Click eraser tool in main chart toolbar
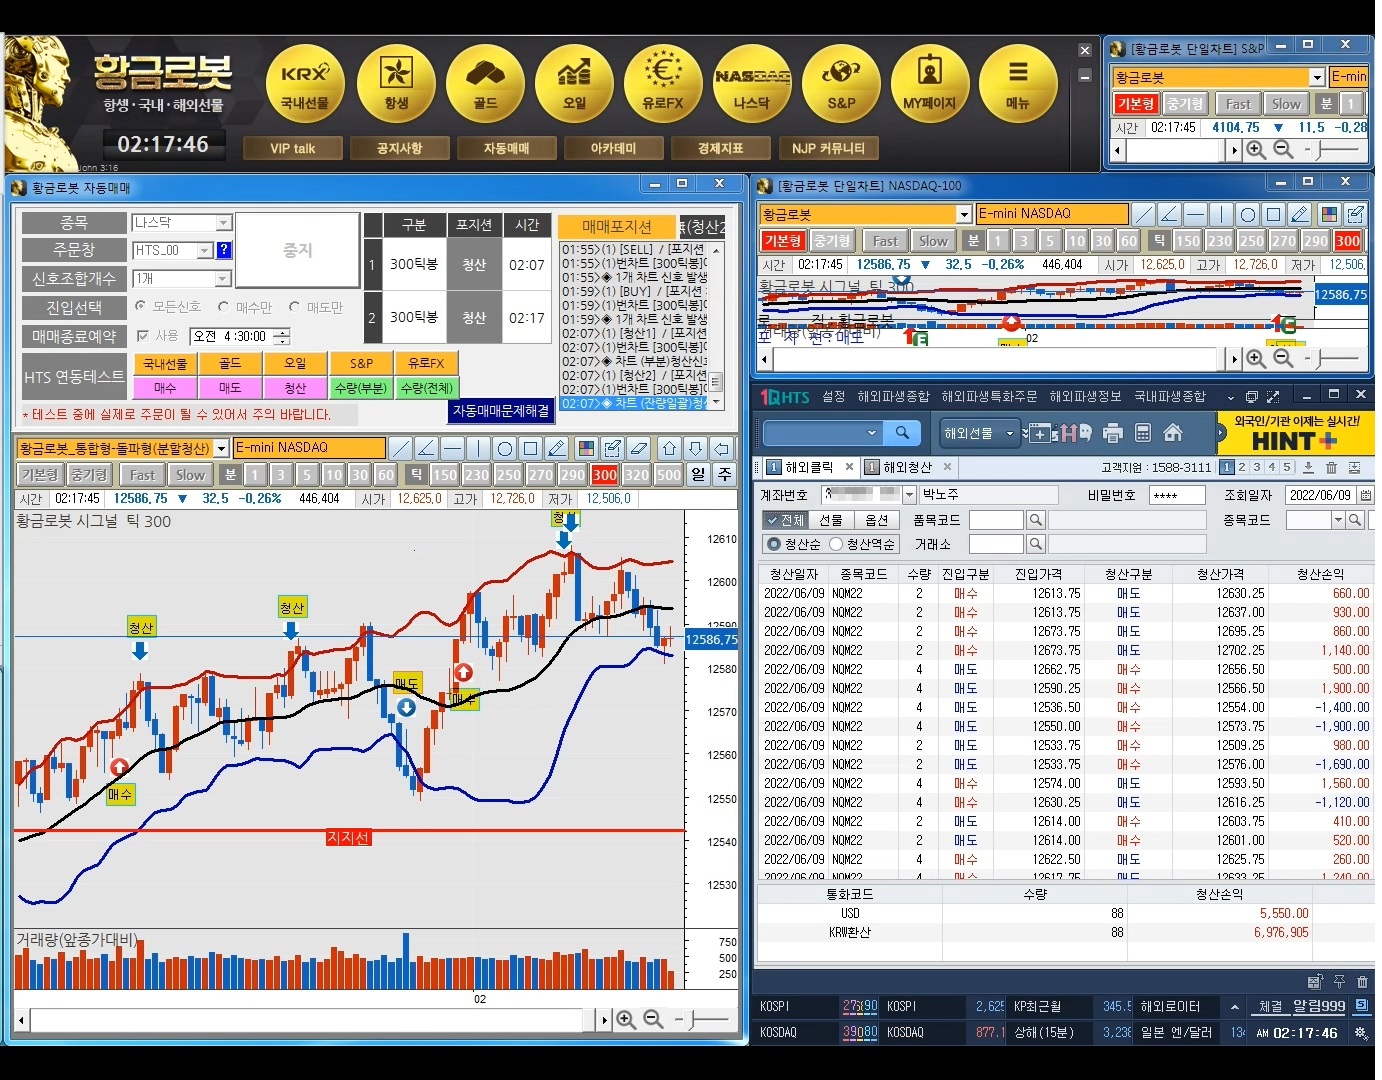This screenshot has height=1080, width=1382. click(x=640, y=448)
